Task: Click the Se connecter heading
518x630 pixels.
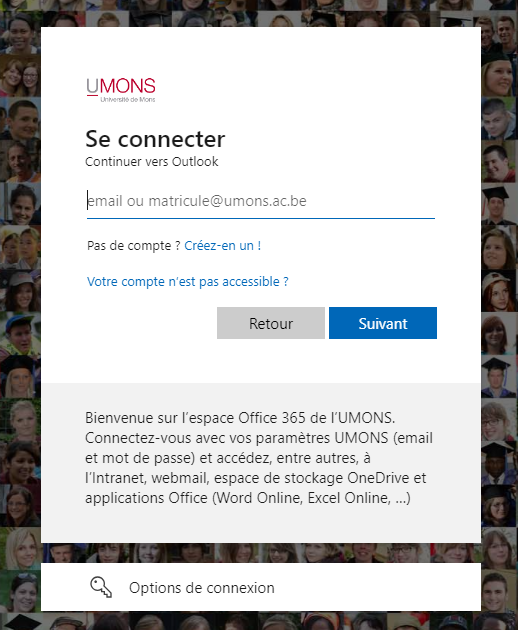Action: click(155, 139)
